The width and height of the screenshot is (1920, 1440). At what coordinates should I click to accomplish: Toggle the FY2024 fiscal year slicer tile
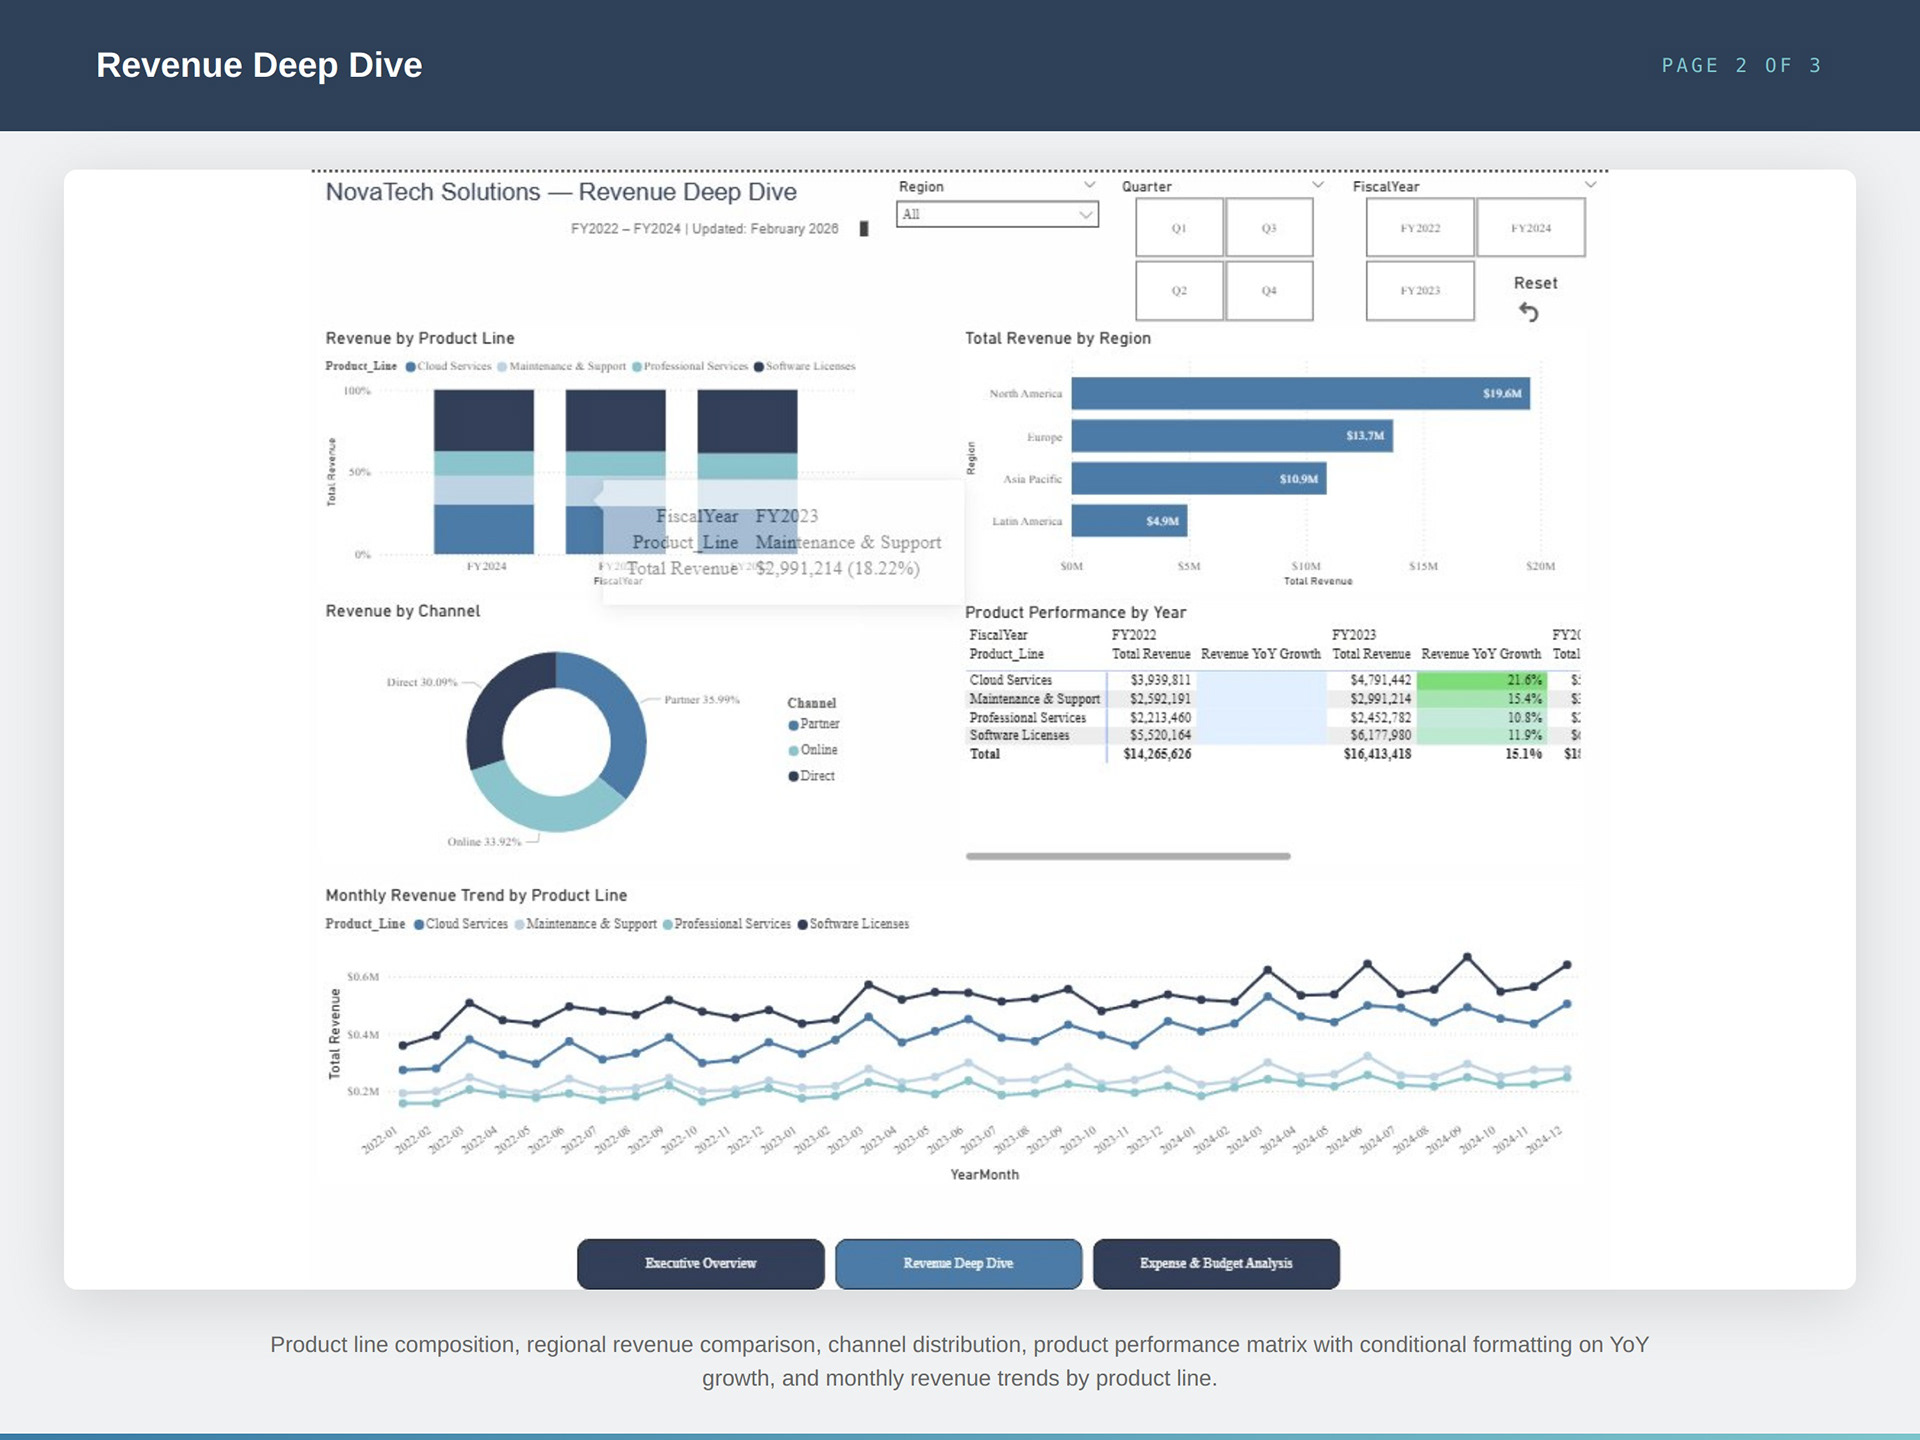tap(1530, 228)
